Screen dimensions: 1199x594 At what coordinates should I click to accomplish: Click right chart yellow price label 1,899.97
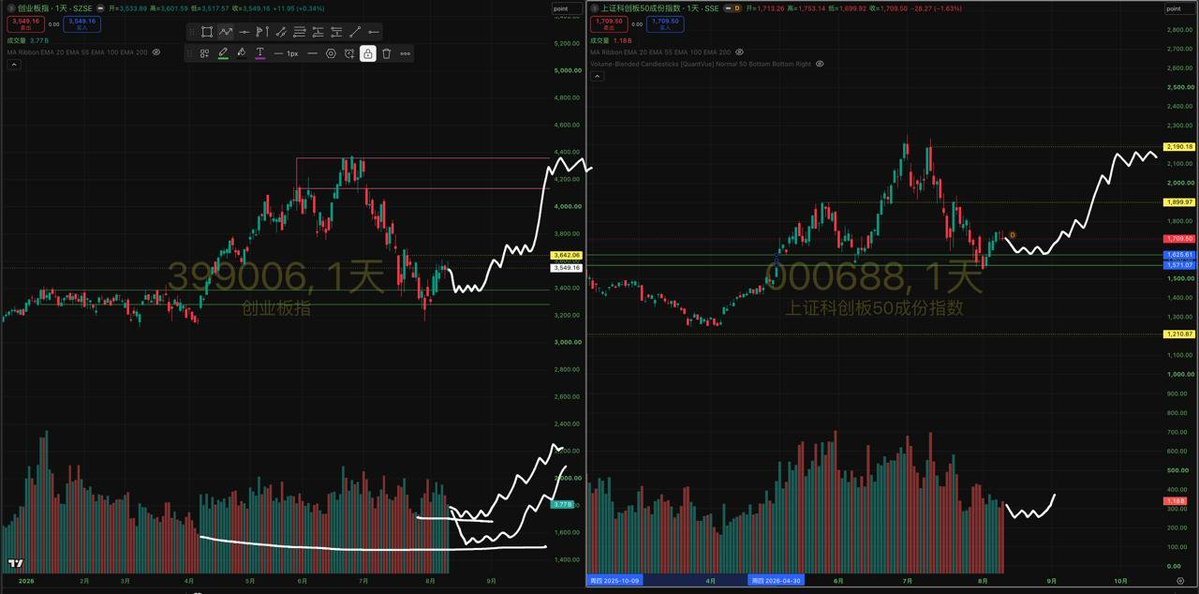click(1177, 202)
